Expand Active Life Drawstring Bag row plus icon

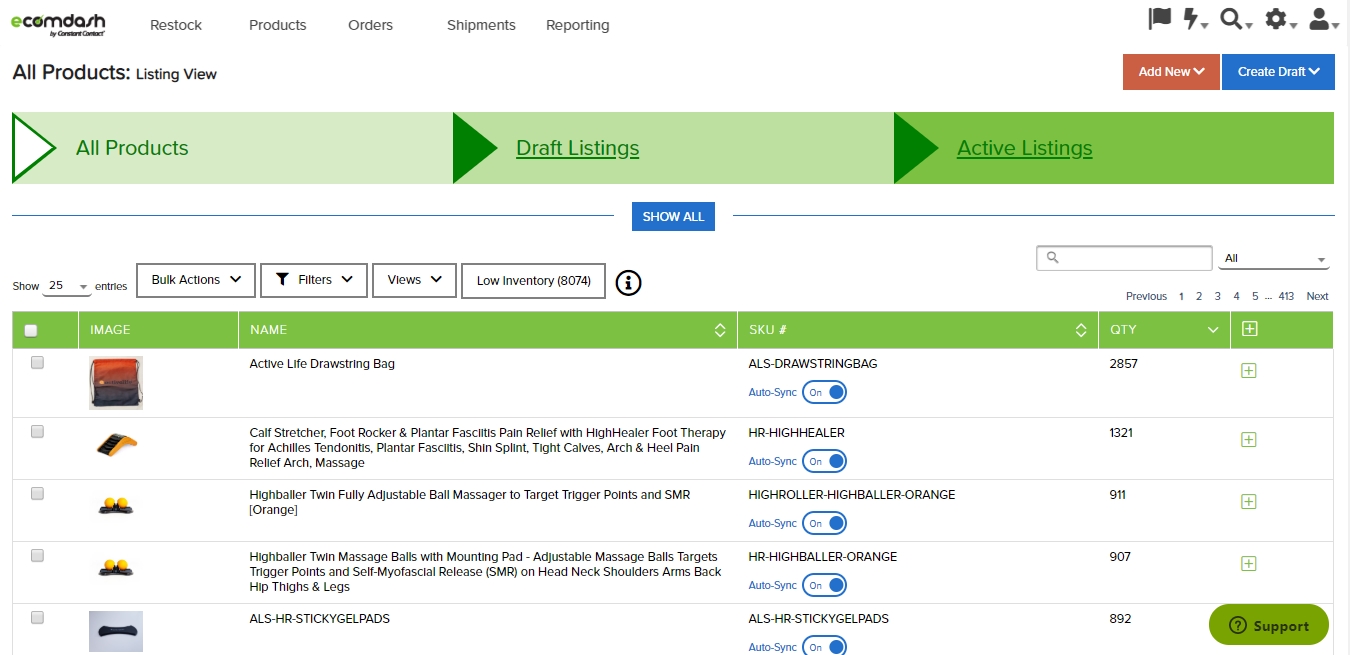(x=1248, y=371)
